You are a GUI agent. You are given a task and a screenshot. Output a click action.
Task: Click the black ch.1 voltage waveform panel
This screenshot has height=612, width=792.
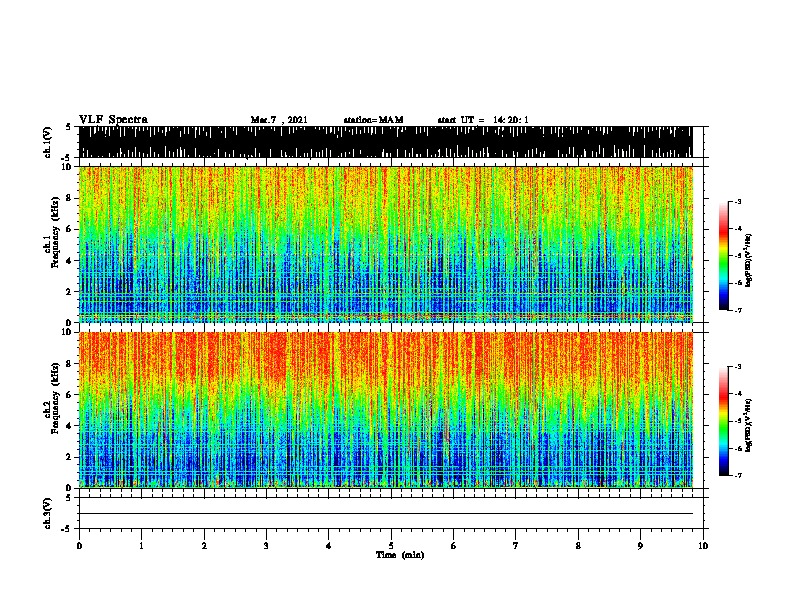(386, 142)
